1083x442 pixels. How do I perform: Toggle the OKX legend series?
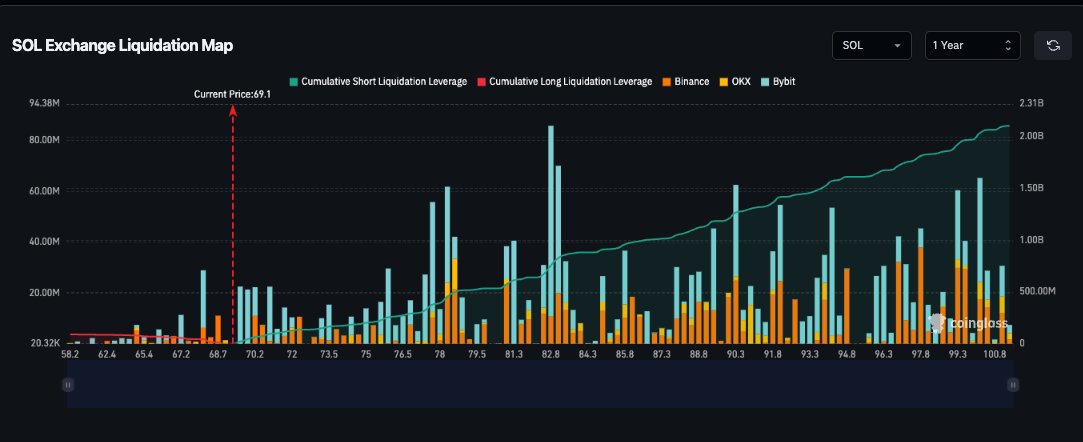pyautogui.click(x=735, y=81)
